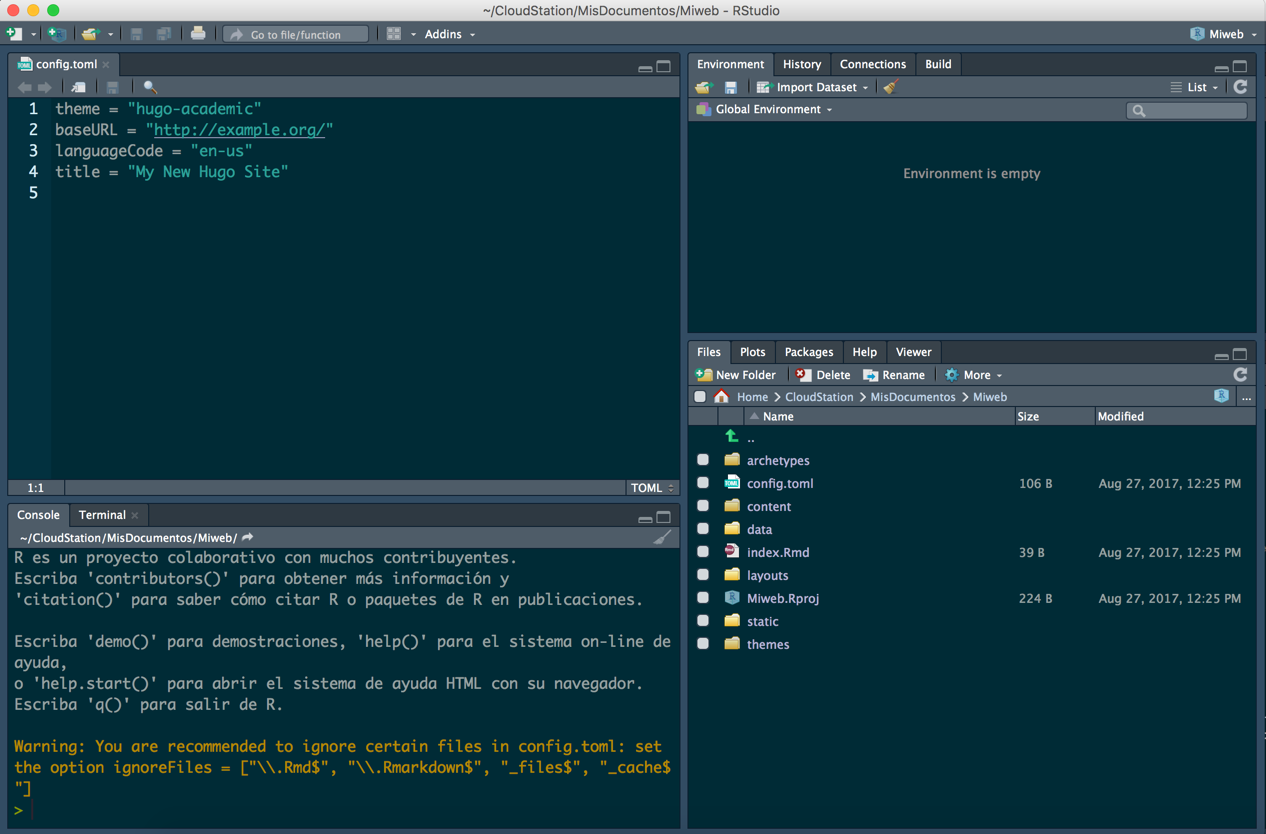The image size is (1266, 834).
Task: Go up to the parent directory
Action: pos(733,437)
